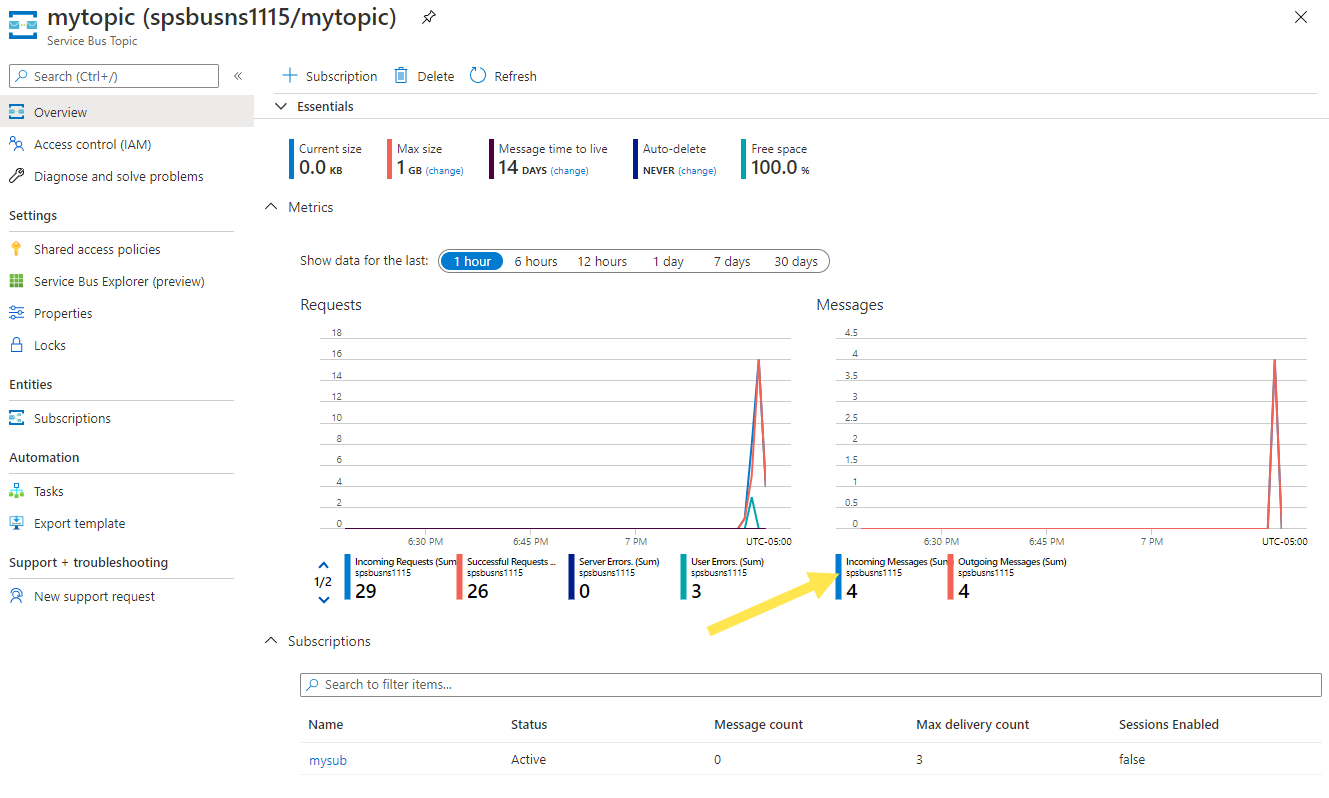Open Service Bus Explorer (preview)

pyautogui.click(x=118, y=281)
